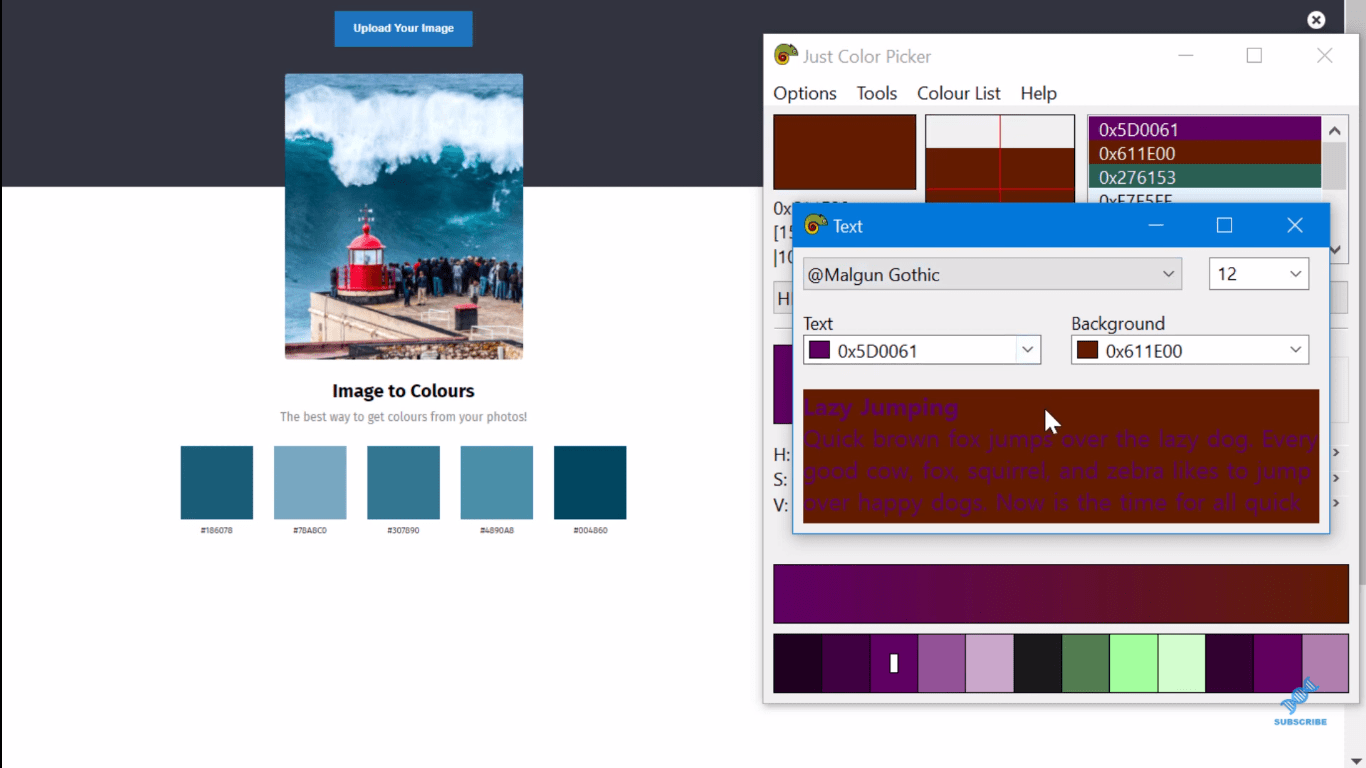Click the #307890 colour swatch on the webpage

[403, 483]
